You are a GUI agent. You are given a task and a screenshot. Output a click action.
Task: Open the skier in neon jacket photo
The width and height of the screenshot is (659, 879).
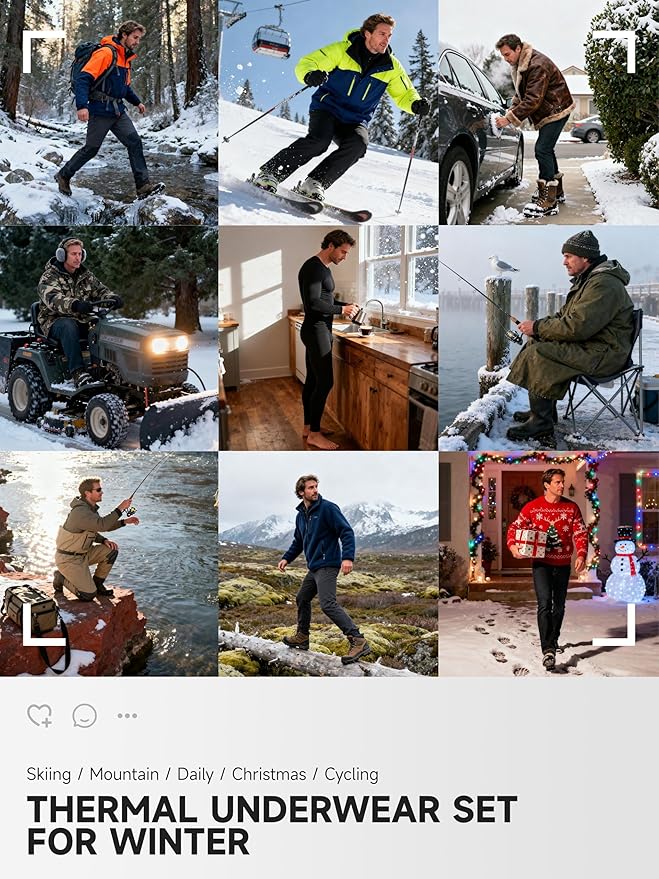(x=328, y=112)
